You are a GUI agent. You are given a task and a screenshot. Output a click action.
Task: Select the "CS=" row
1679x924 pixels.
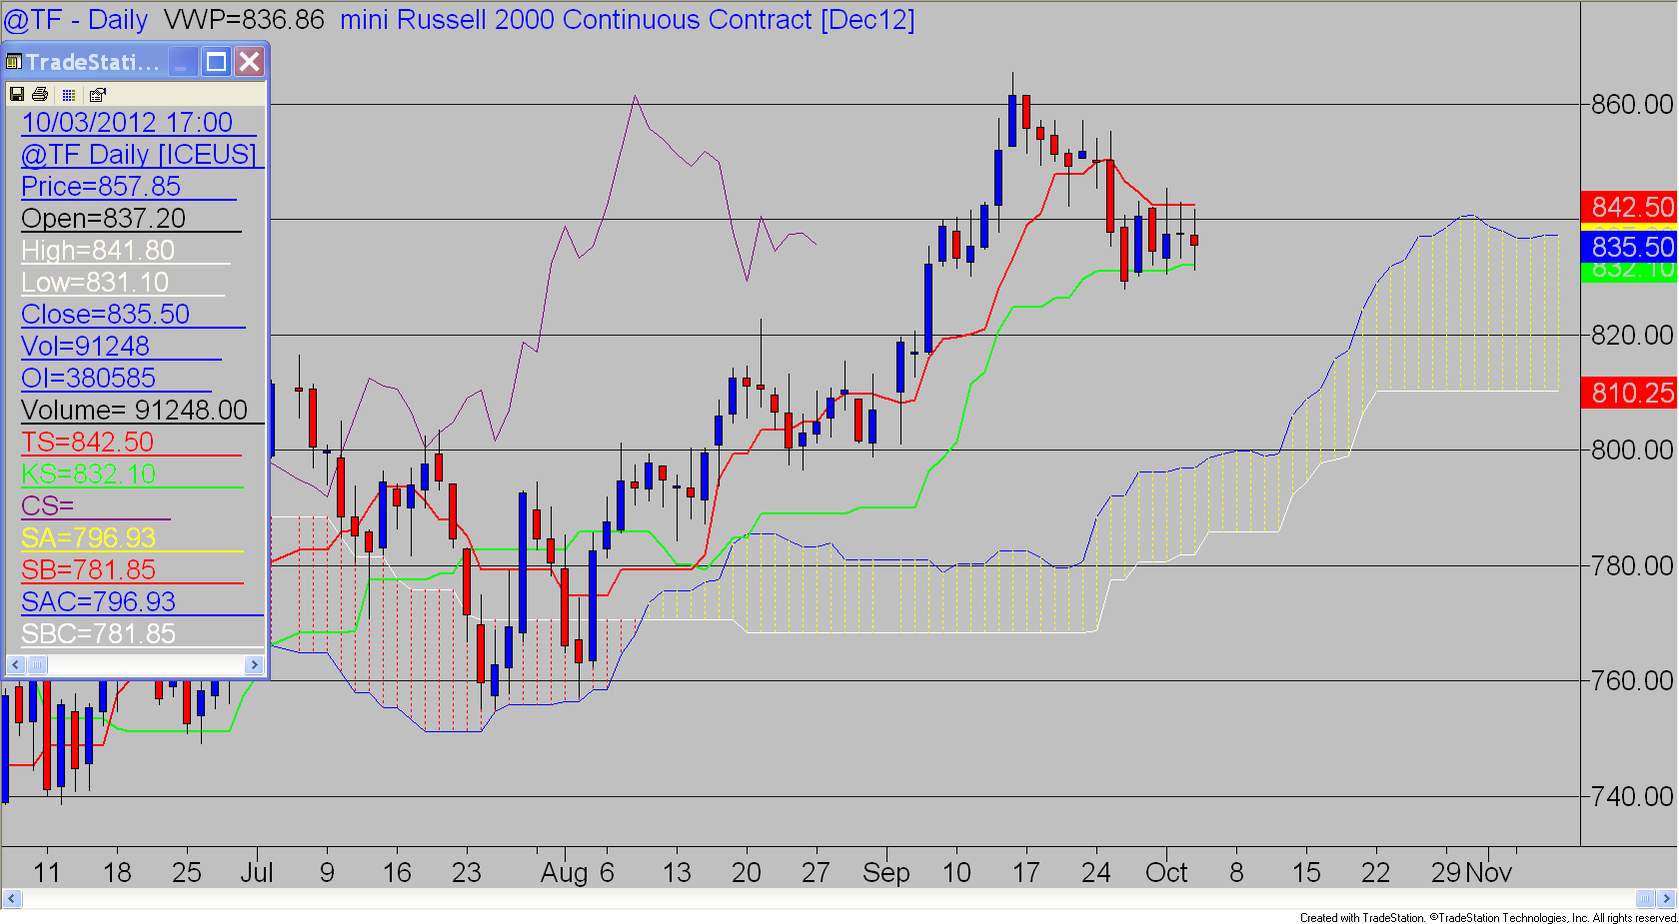(x=95, y=506)
